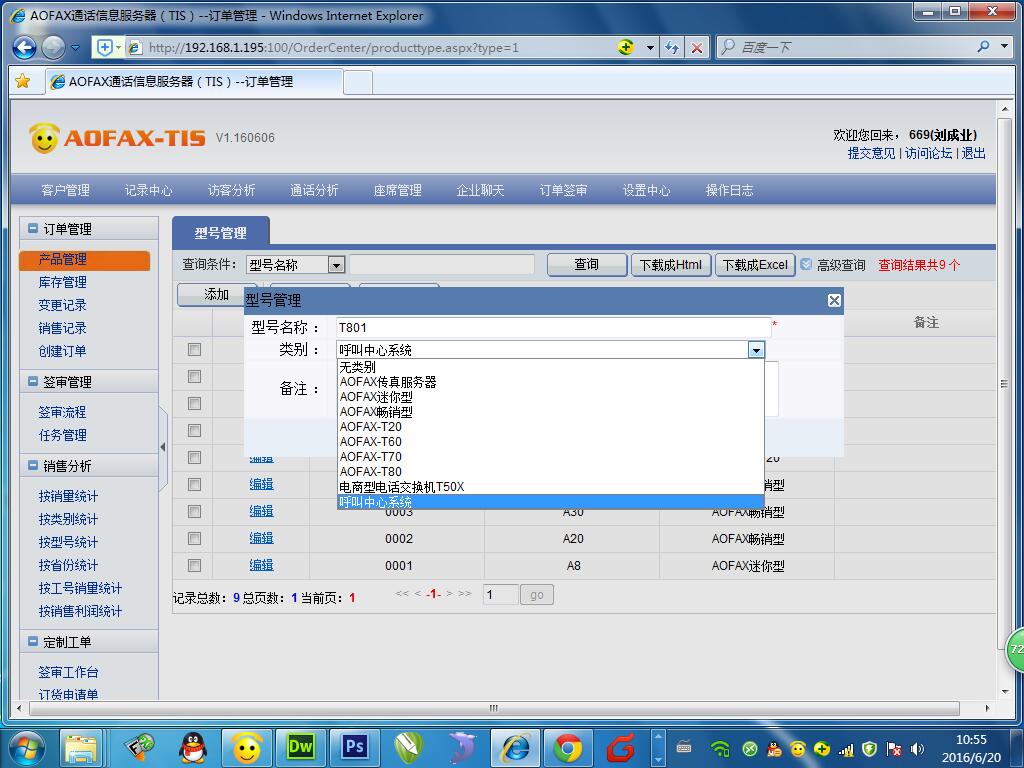Select AOFAX-T60 from the 类别 dropdown
Image resolution: width=1024 pixels, height=768 pixels.
372,441
